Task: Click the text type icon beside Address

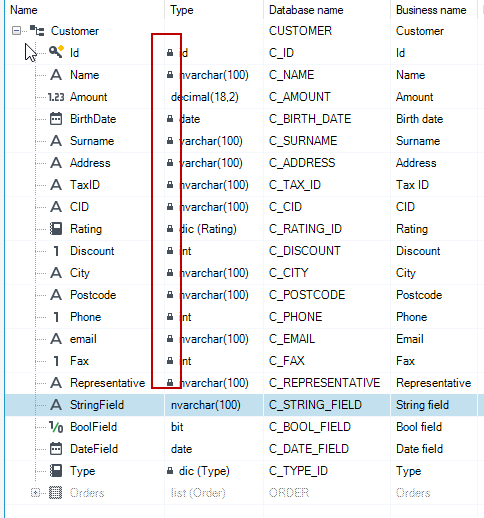Action: click(x=56, y=163)
